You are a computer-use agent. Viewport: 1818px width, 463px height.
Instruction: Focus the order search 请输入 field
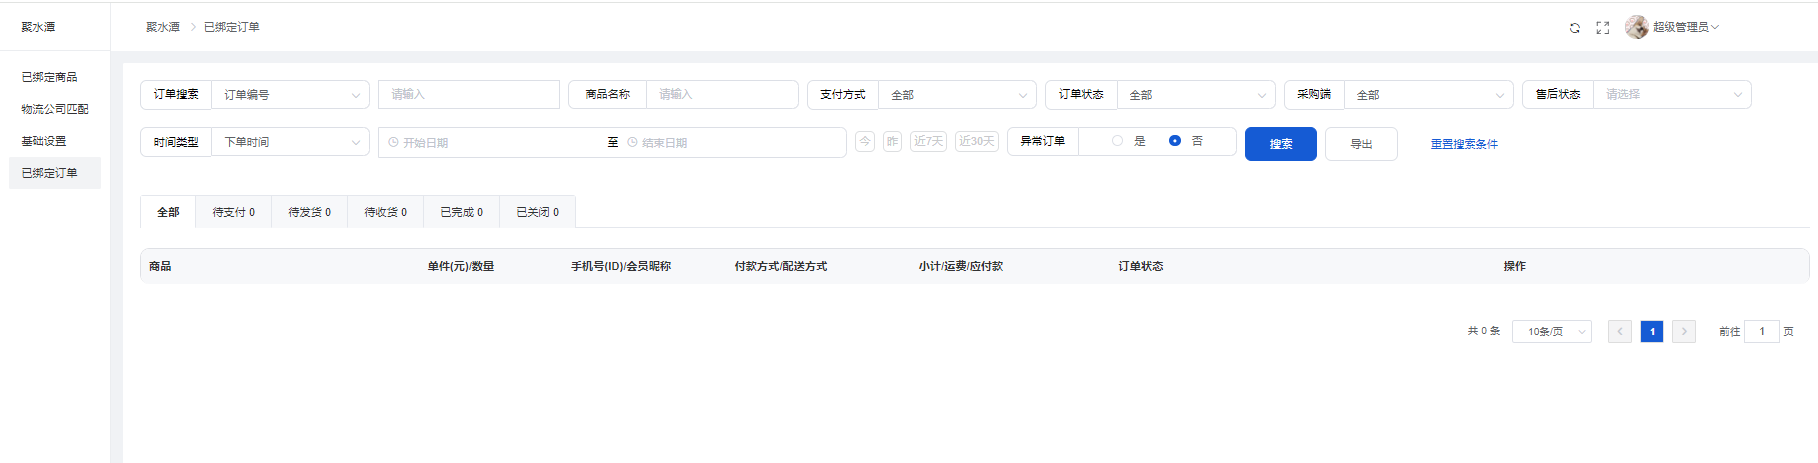click(x=469, y=94)
